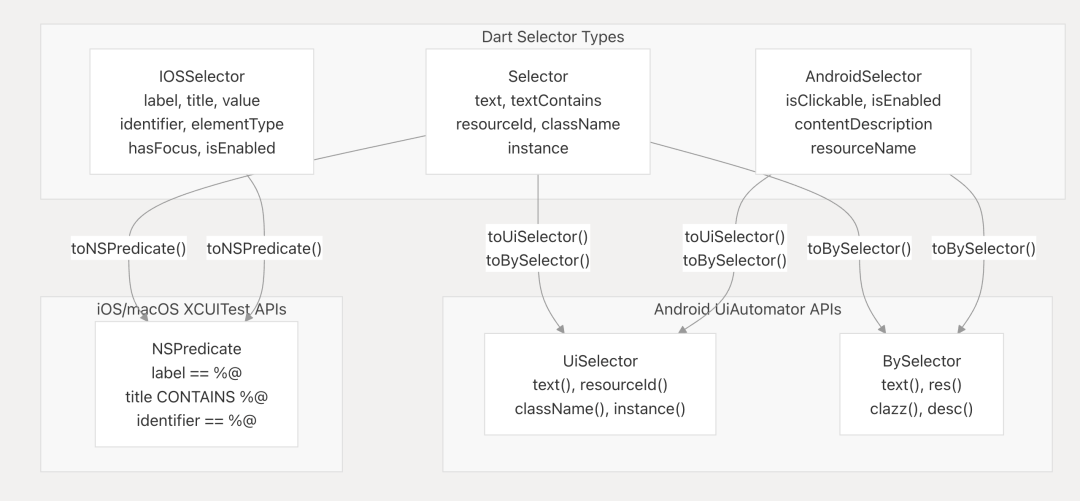This screenshot has width=1080, height=501.
Task: Click the toUiSelector() label below Selector node
Action: click(538, 237)
